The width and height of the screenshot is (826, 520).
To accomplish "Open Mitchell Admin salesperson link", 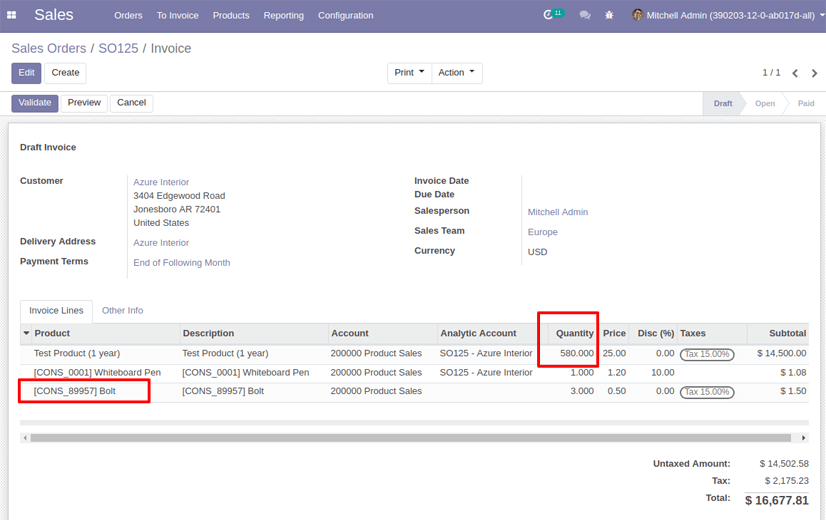I will click(558, 212).
